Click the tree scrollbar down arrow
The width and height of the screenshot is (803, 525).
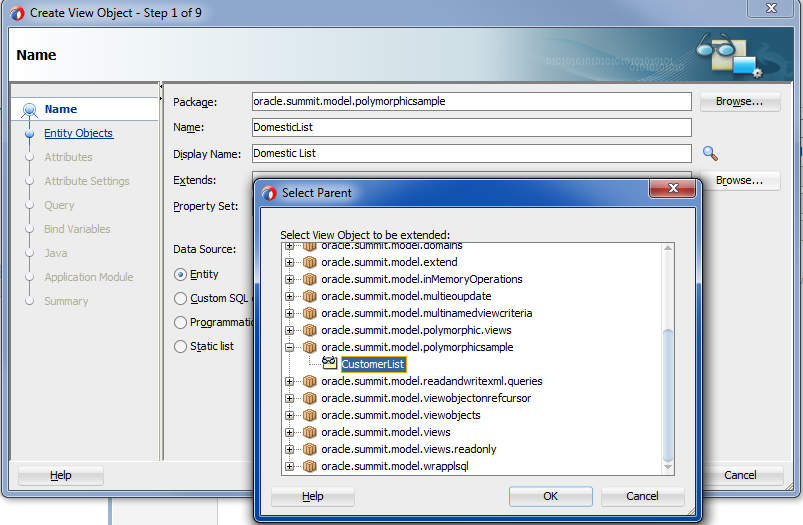pos(668,467)
